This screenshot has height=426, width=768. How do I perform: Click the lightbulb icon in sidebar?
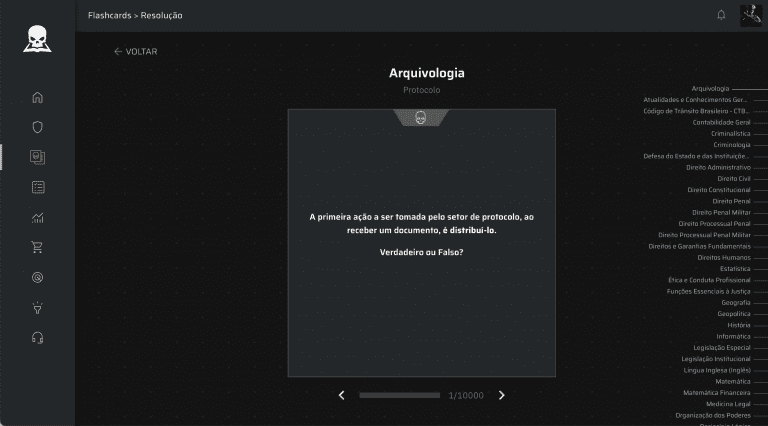pyautogui.click(x=38, y=307)
